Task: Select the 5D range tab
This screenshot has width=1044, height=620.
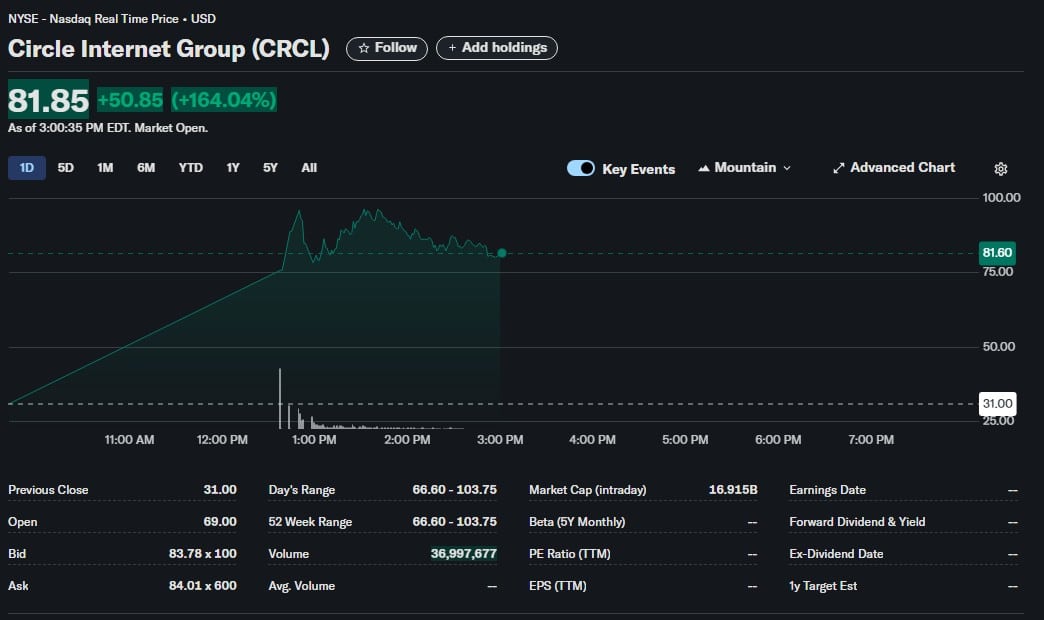Action: [65, 168]
